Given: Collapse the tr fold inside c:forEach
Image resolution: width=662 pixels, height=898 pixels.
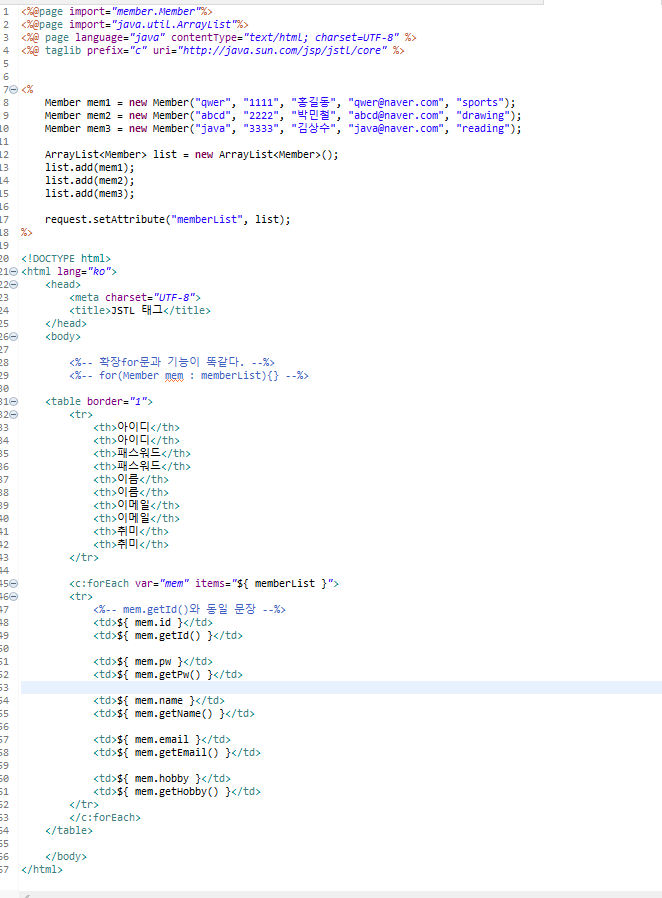Looking at the screenshot, I should click(x=14, y=597).
